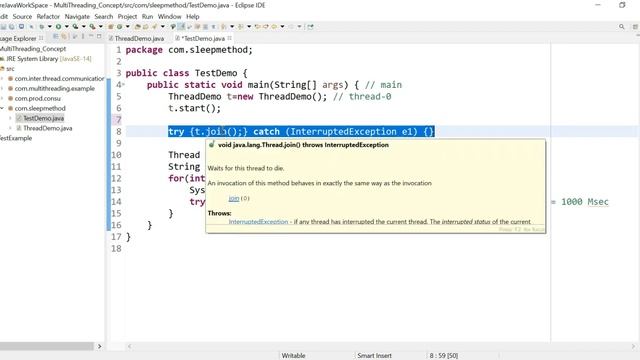The width and height of the screenshot is (640, 360).
Task: Click the Next Annotation toolbar icon
Action: click(x=224, y=27)
